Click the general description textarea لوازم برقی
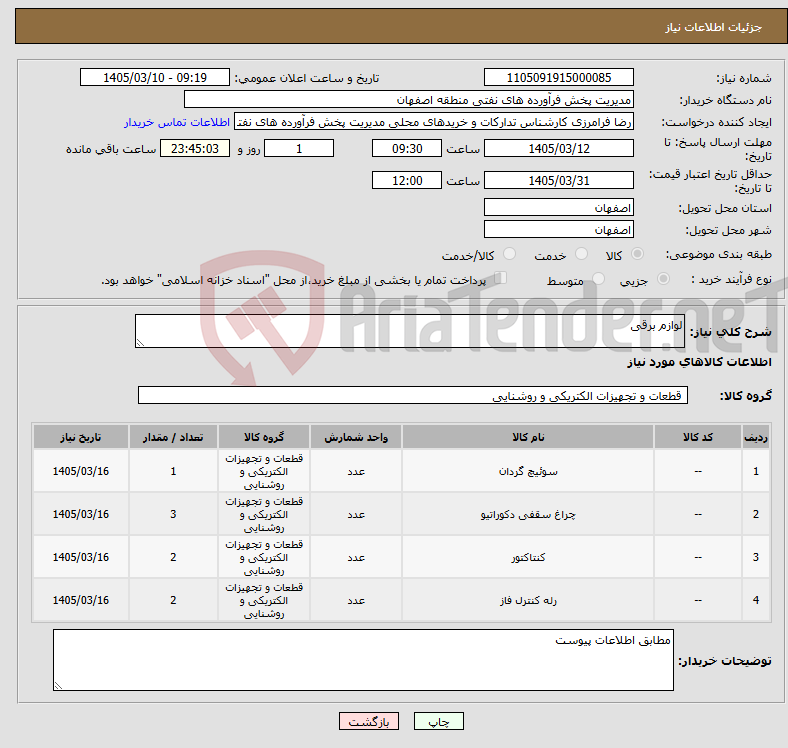 pyautogui.click(x=410, y=331)
